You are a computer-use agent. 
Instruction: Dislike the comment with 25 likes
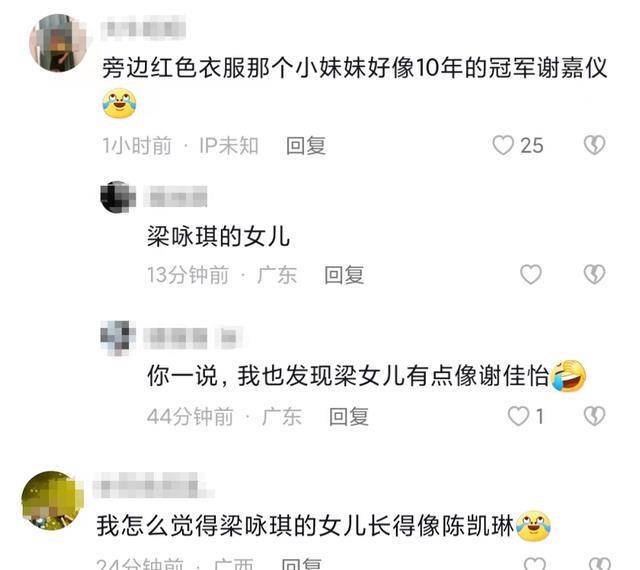point(594,145)
